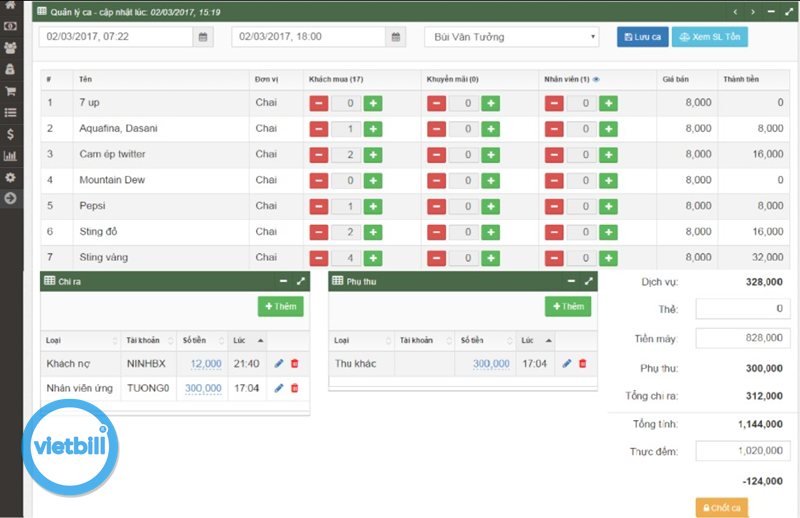Expand the Phụ thu panel fullscreen

click(x=588, y=282)
